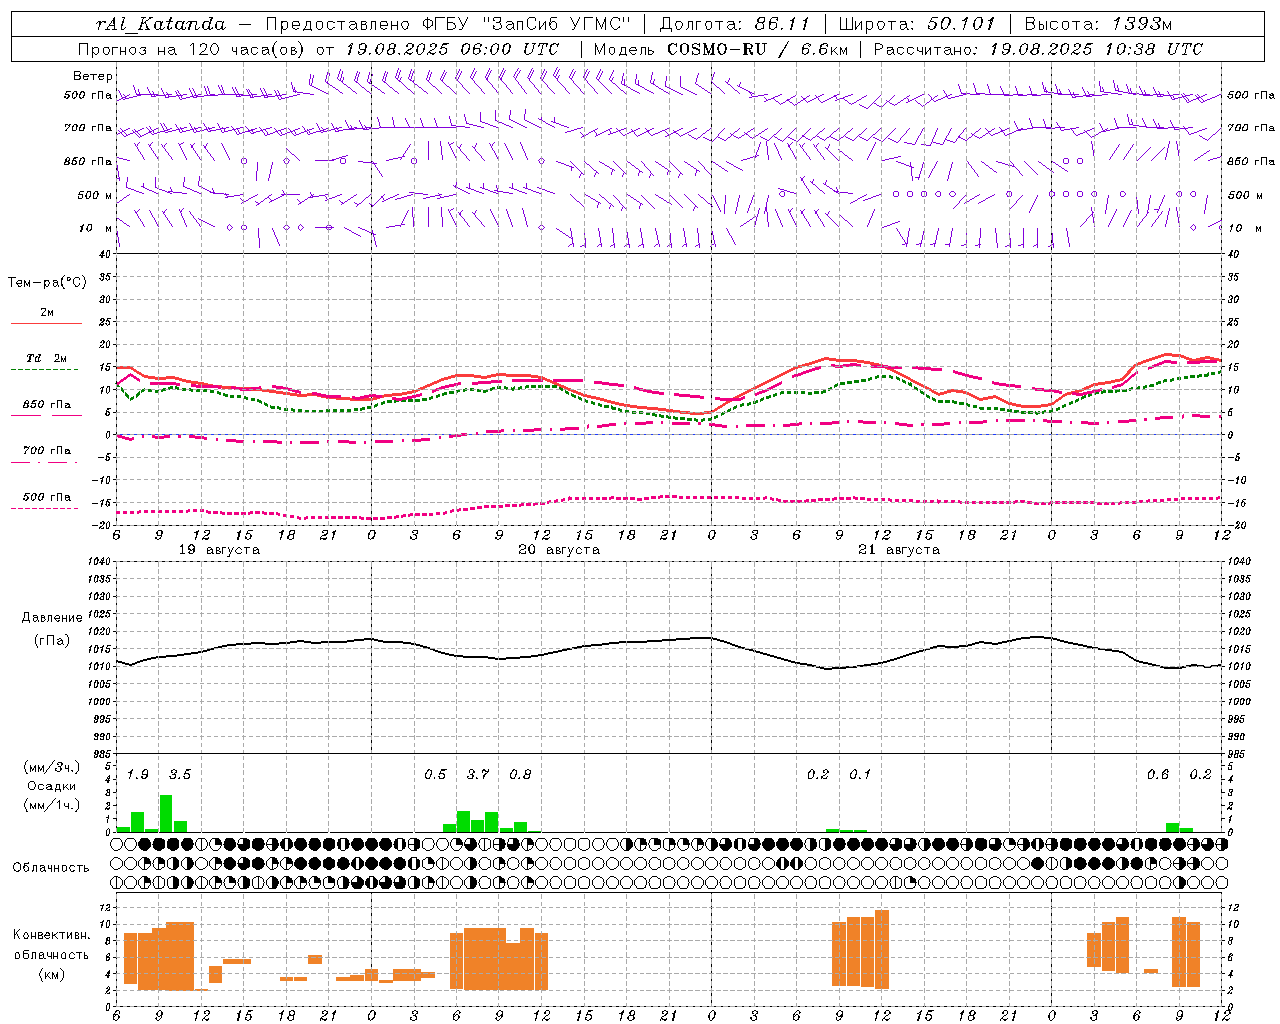Click the Давление pressure panel label

click(x=52, y=618)
